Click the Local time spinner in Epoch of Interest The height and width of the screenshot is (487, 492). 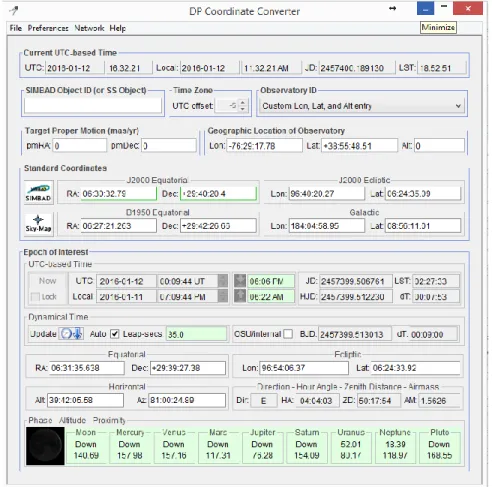[x=223, y=296]
